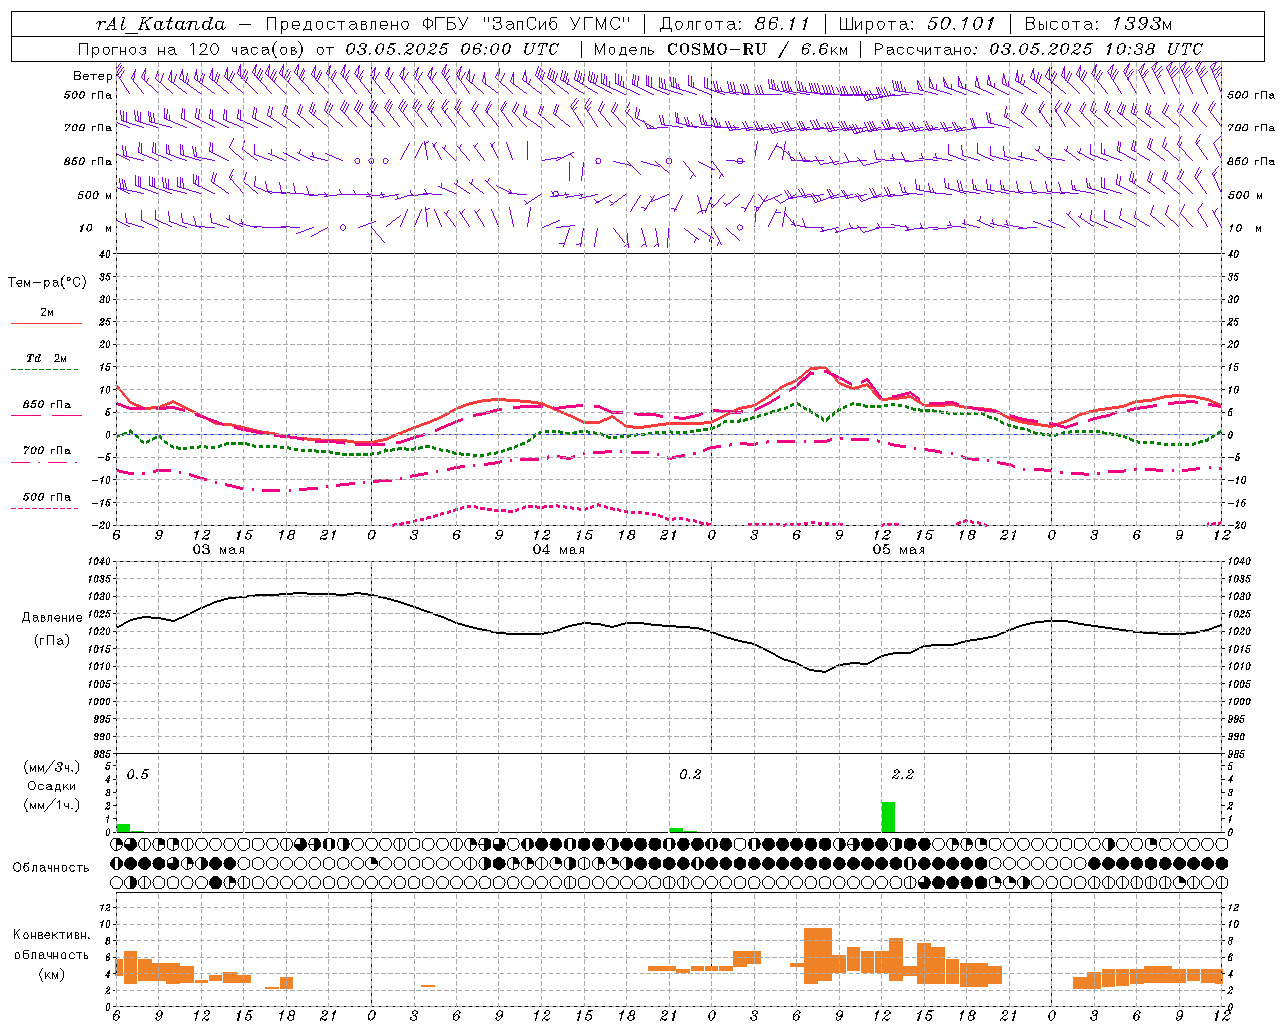
Task: Click the Тем-ра(°C) axis title
Action: pos(47,283)
